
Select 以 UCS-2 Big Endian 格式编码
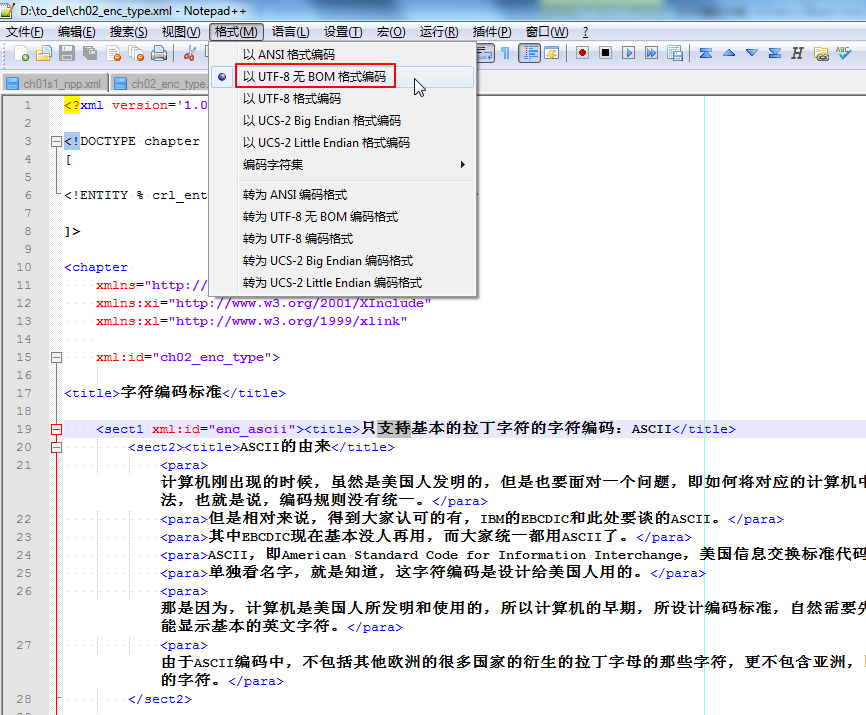pyautogui.click(x=342, y=121)
